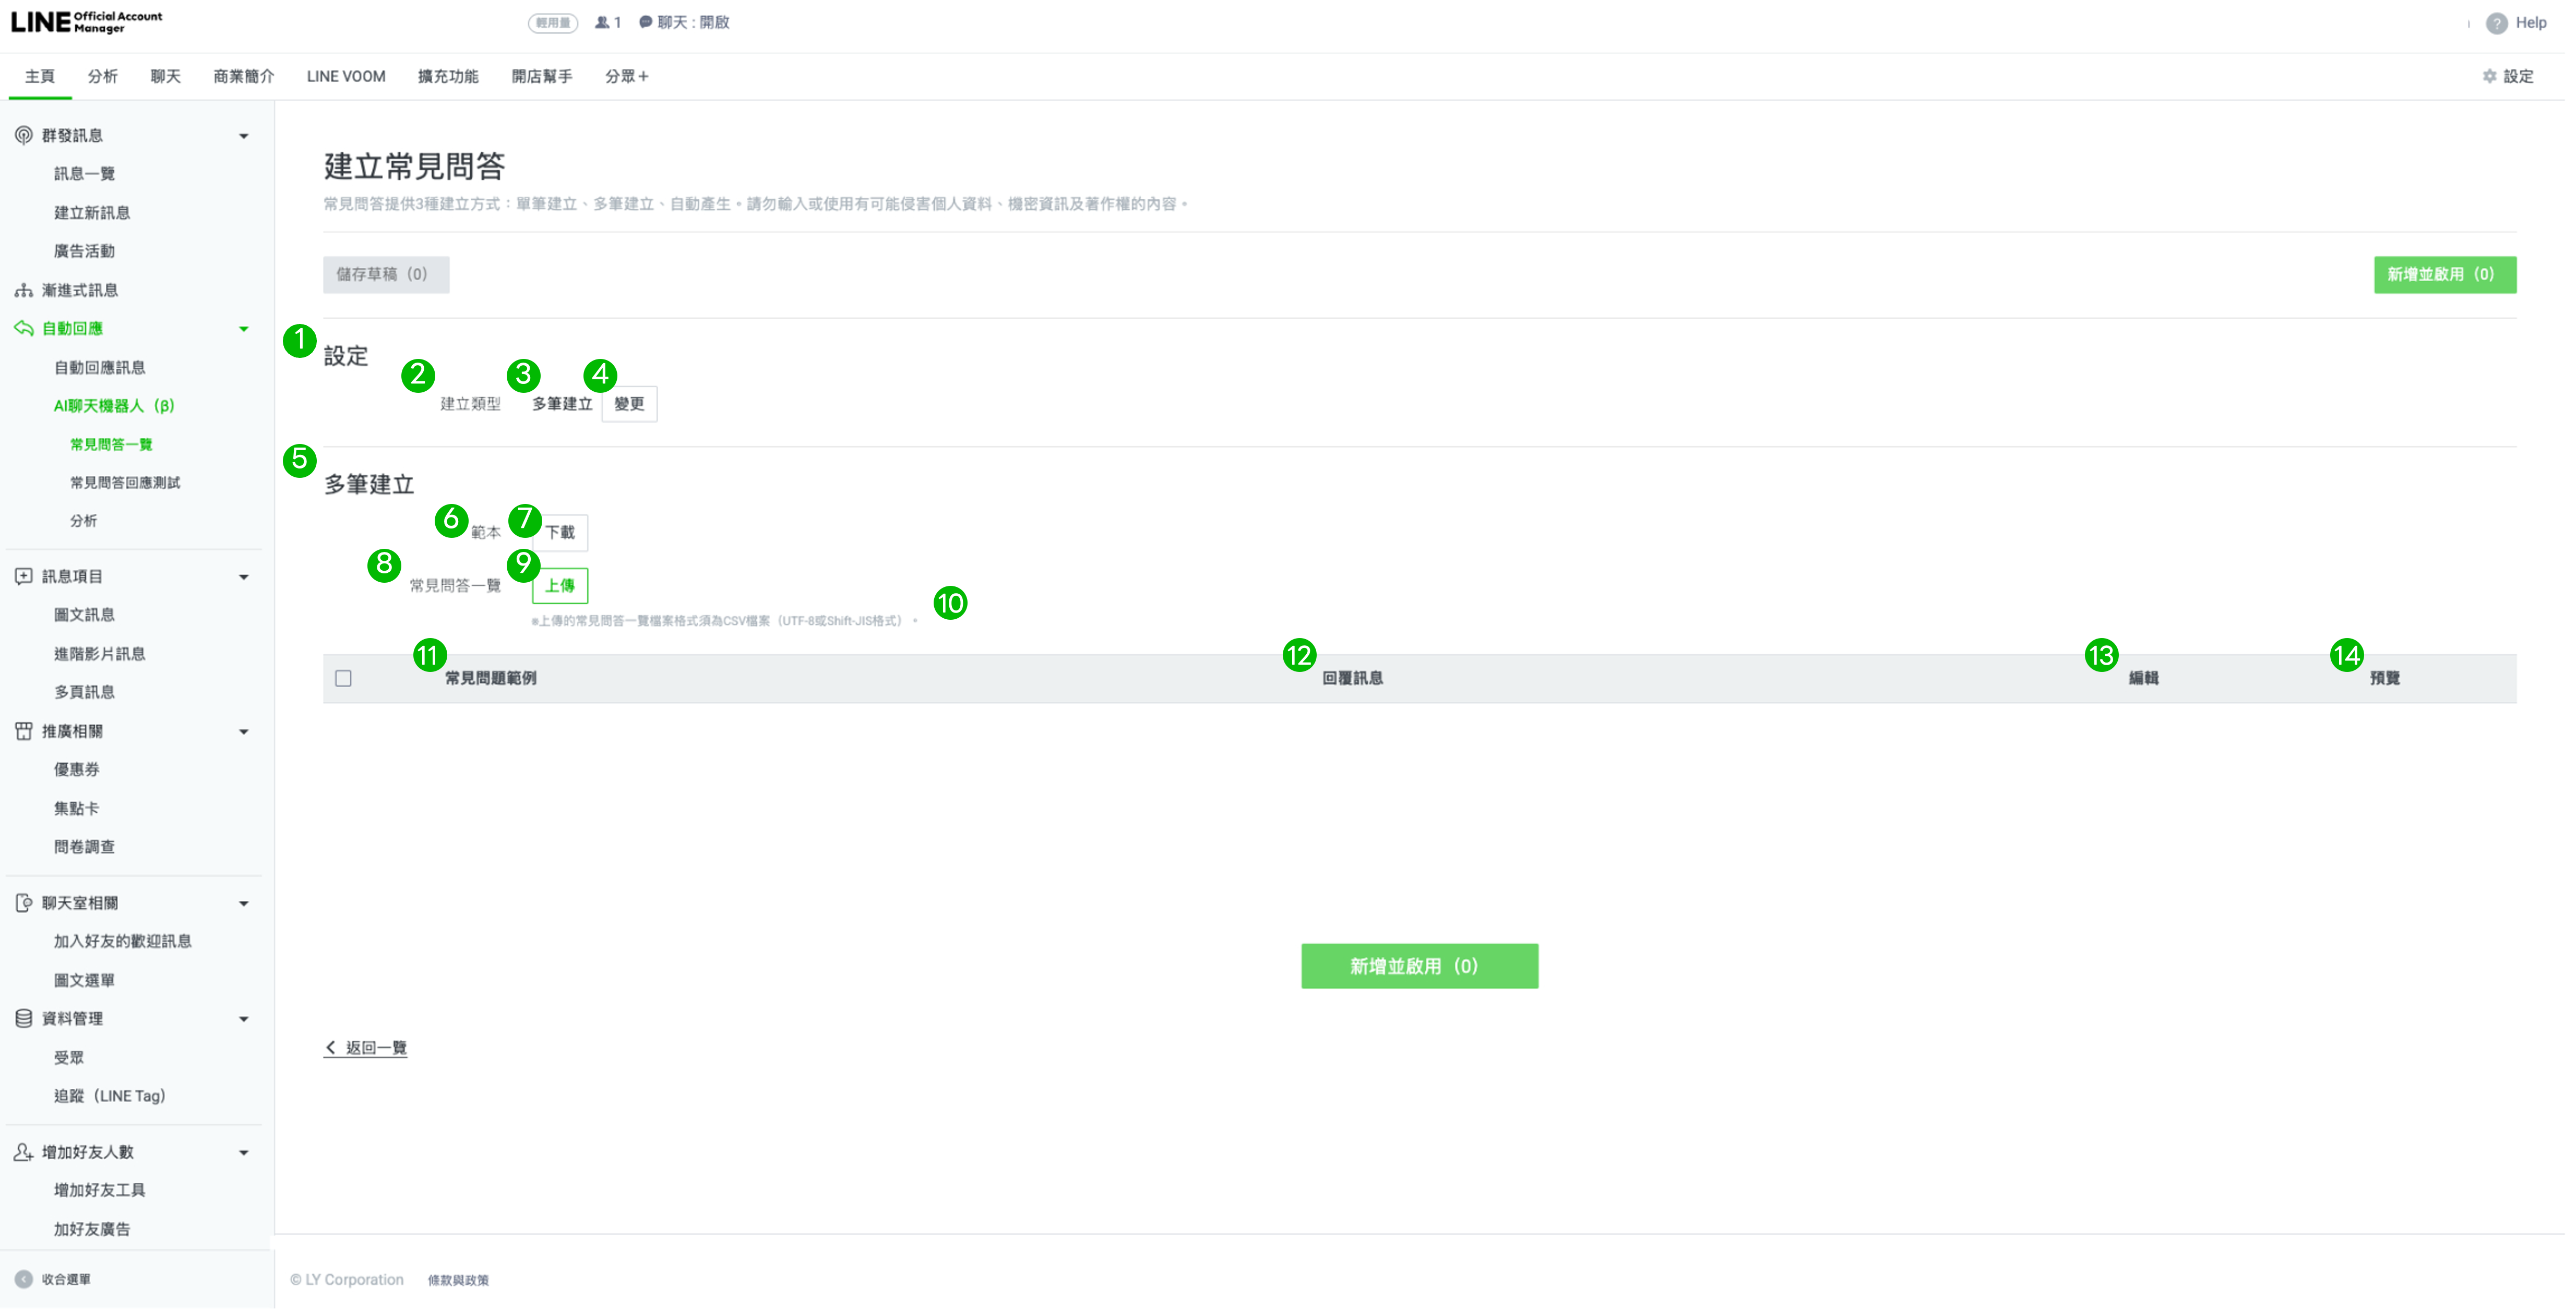The image size is (2576, 1310).
Task: Click the Help question mark icon
Action: tap(2496, 23)
